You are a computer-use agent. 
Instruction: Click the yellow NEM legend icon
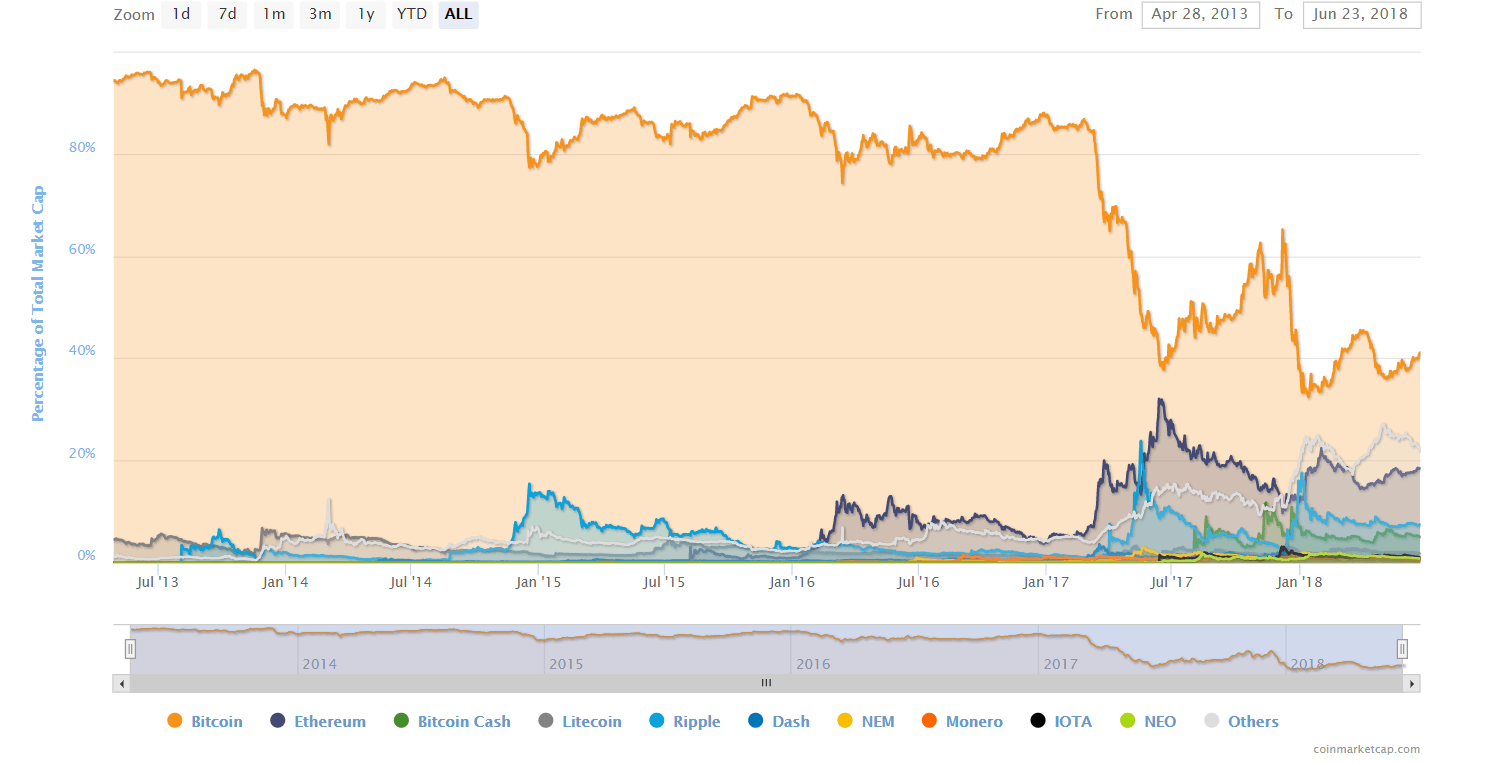coord(845,721)
